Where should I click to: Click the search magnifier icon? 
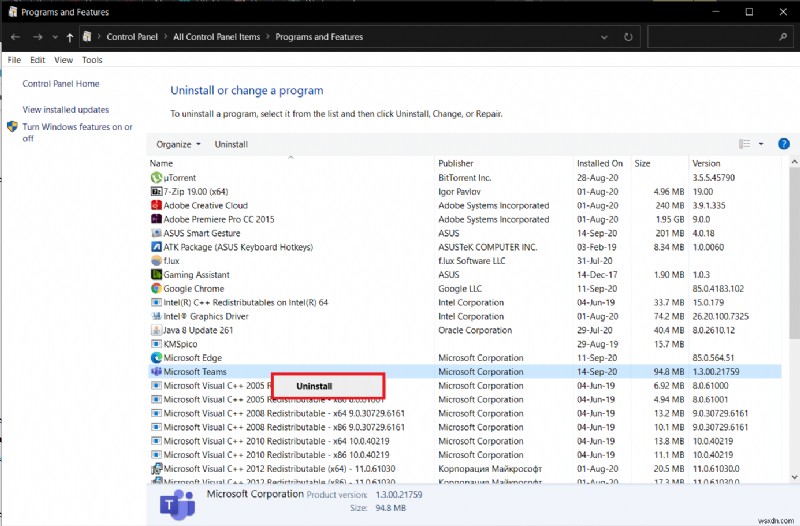pyautogui.click(x=783, y=37)
